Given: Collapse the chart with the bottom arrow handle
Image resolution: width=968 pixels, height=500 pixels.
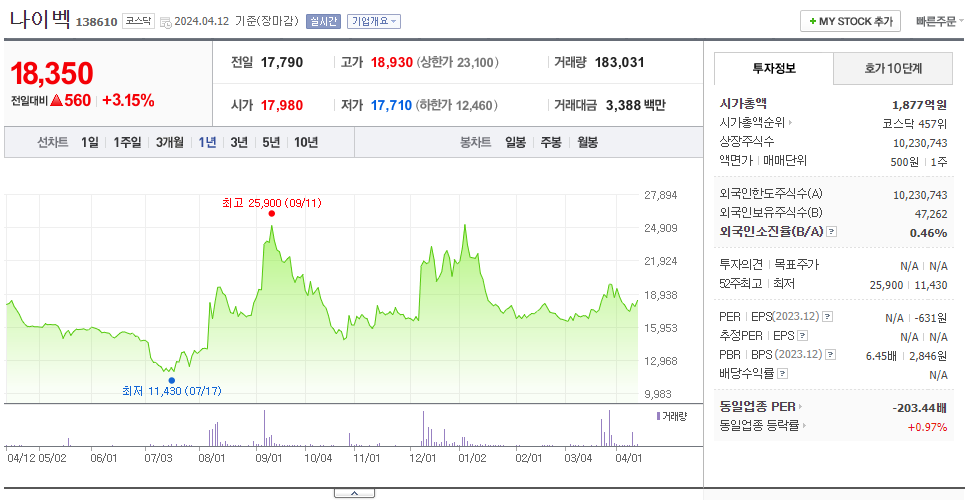Looking at the screenshot, I should pyautogui.click(x=354, y=493).
